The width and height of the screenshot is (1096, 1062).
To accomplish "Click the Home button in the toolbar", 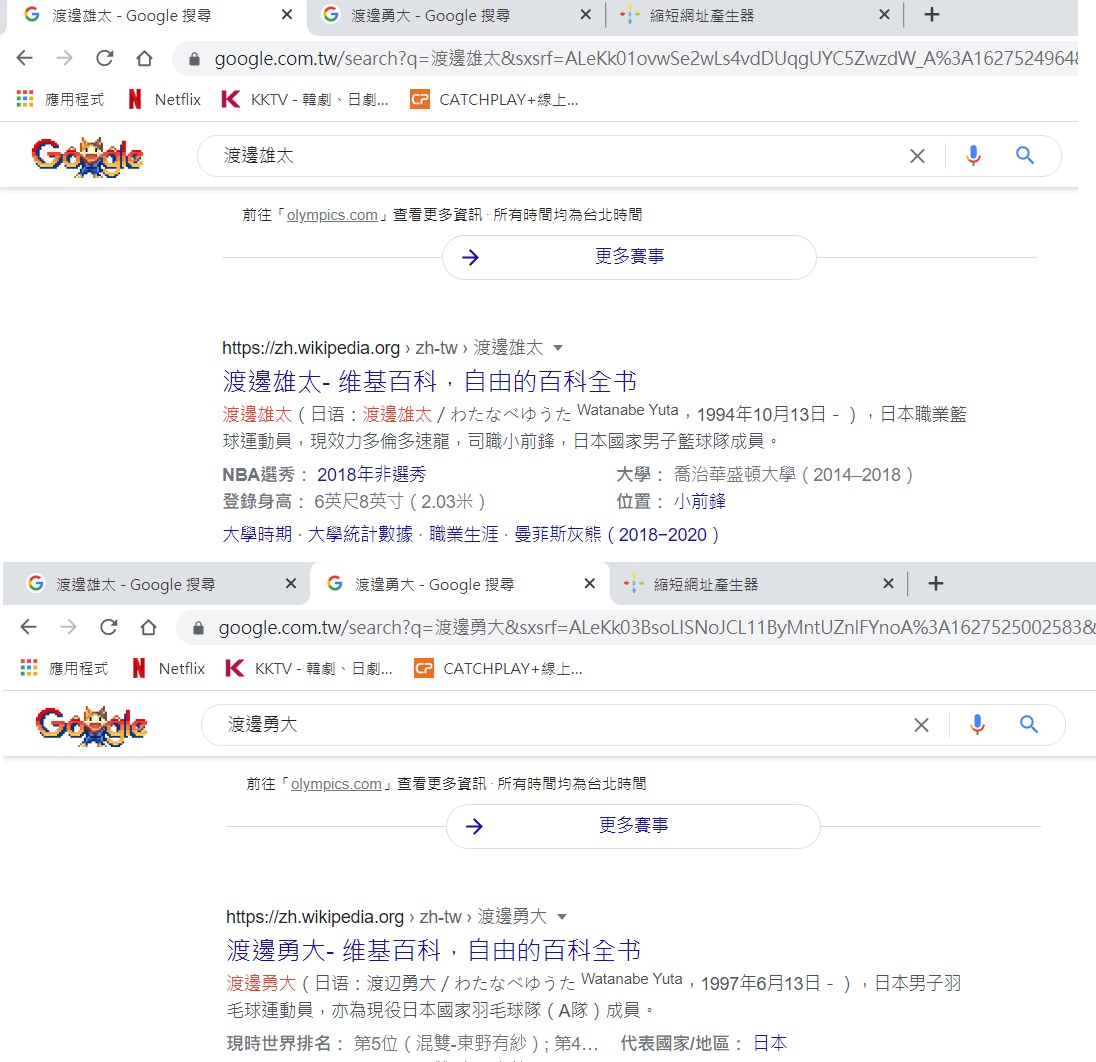I will point(144,58).
